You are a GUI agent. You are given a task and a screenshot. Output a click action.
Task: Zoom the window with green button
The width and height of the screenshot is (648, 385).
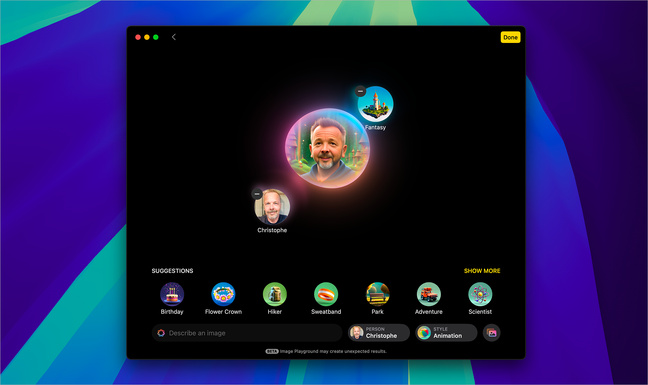[156, 37]
